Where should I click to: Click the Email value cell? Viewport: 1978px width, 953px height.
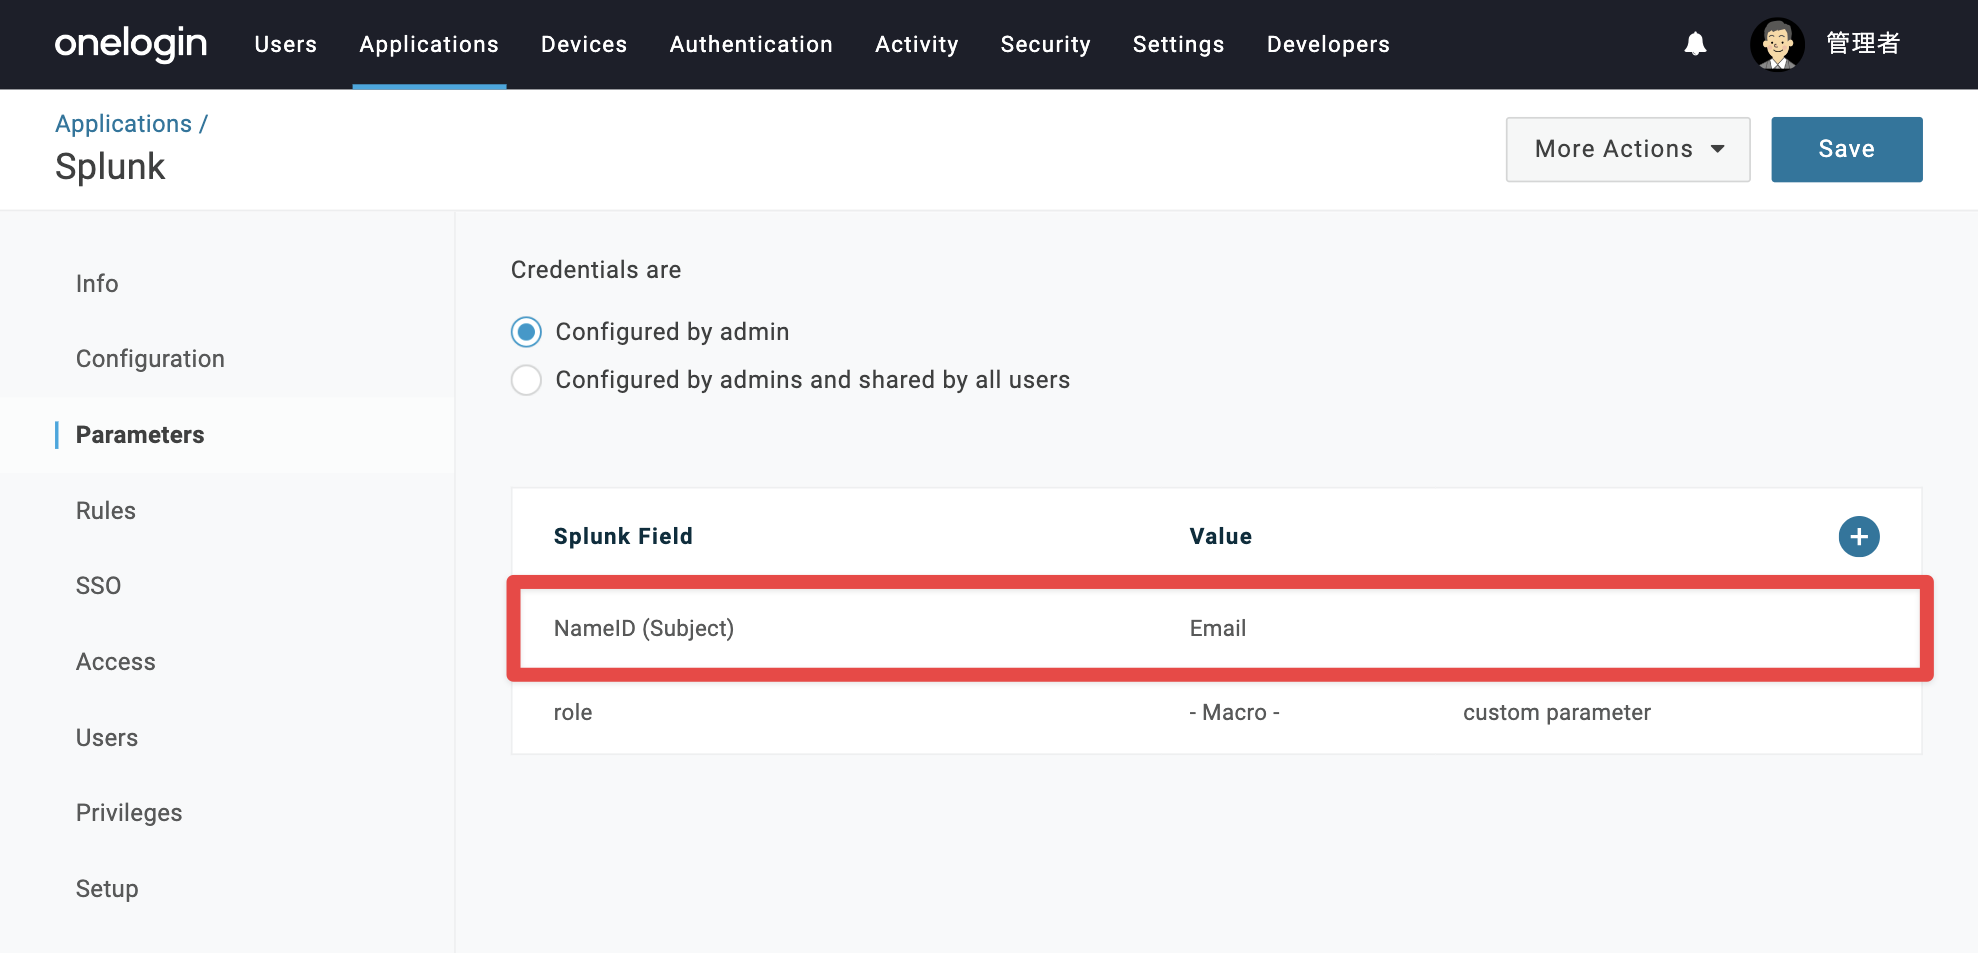(x=1217, y=628)
